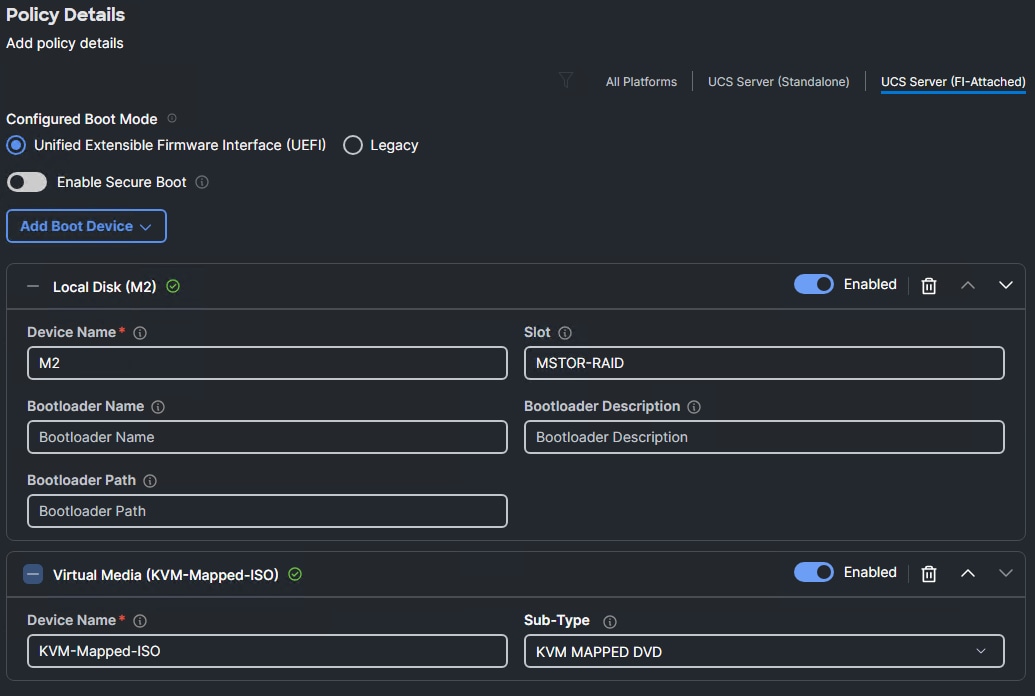
Task: Click the Bootloader Name input field
Action: click(266, 437)
